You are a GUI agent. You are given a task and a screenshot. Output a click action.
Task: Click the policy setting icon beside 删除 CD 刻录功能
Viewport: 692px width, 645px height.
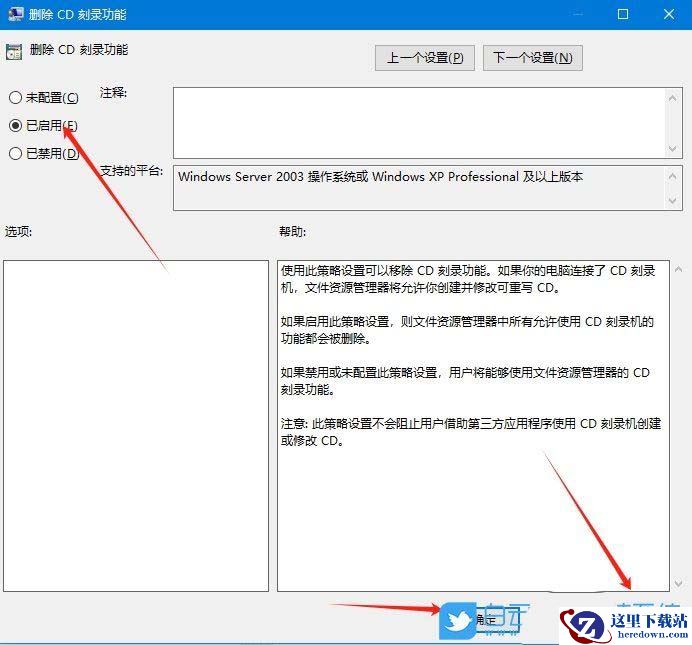click(x=14, y=52)
